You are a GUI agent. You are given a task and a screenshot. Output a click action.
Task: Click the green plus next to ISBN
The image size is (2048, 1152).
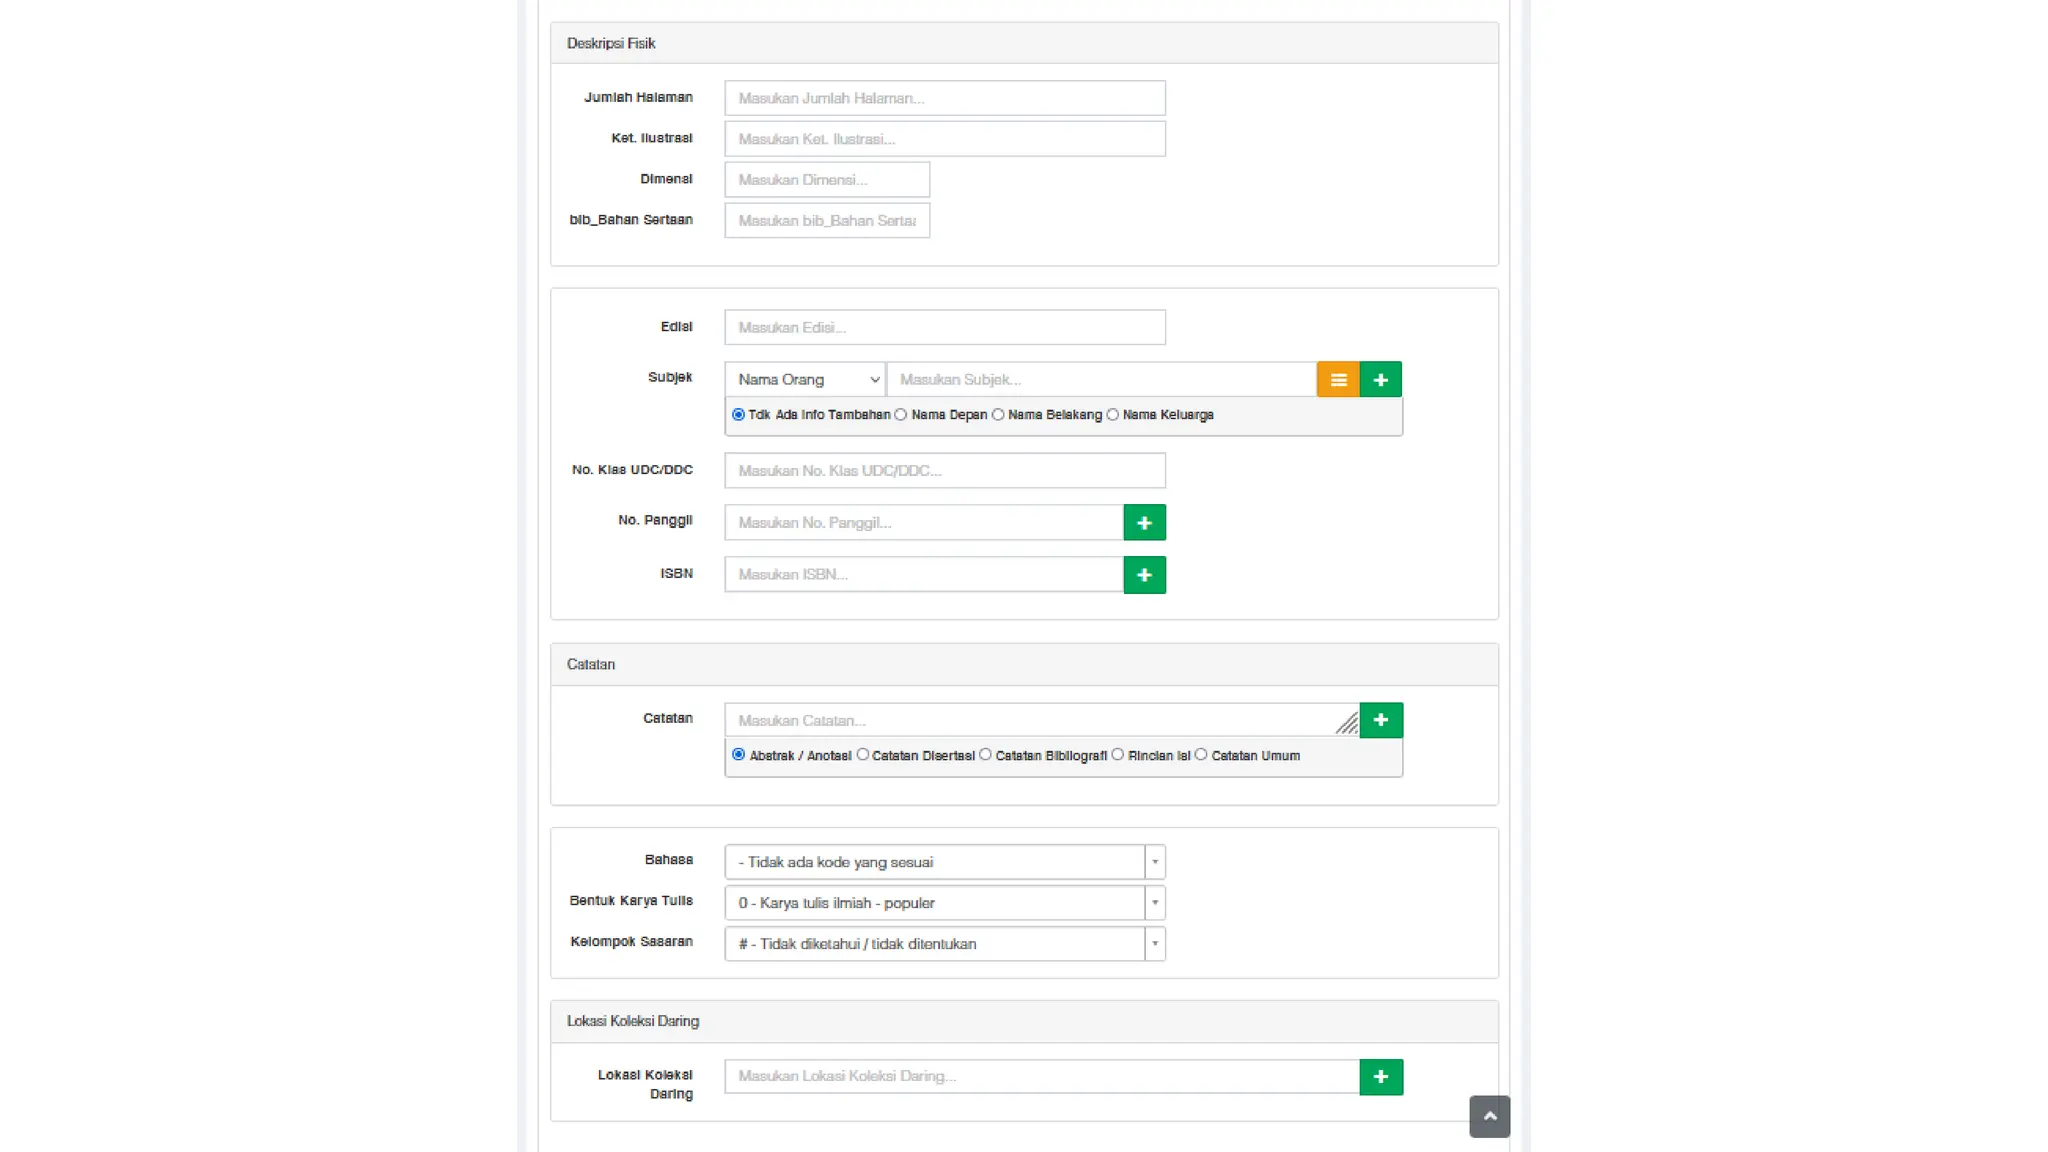(x=1144, y=575)
